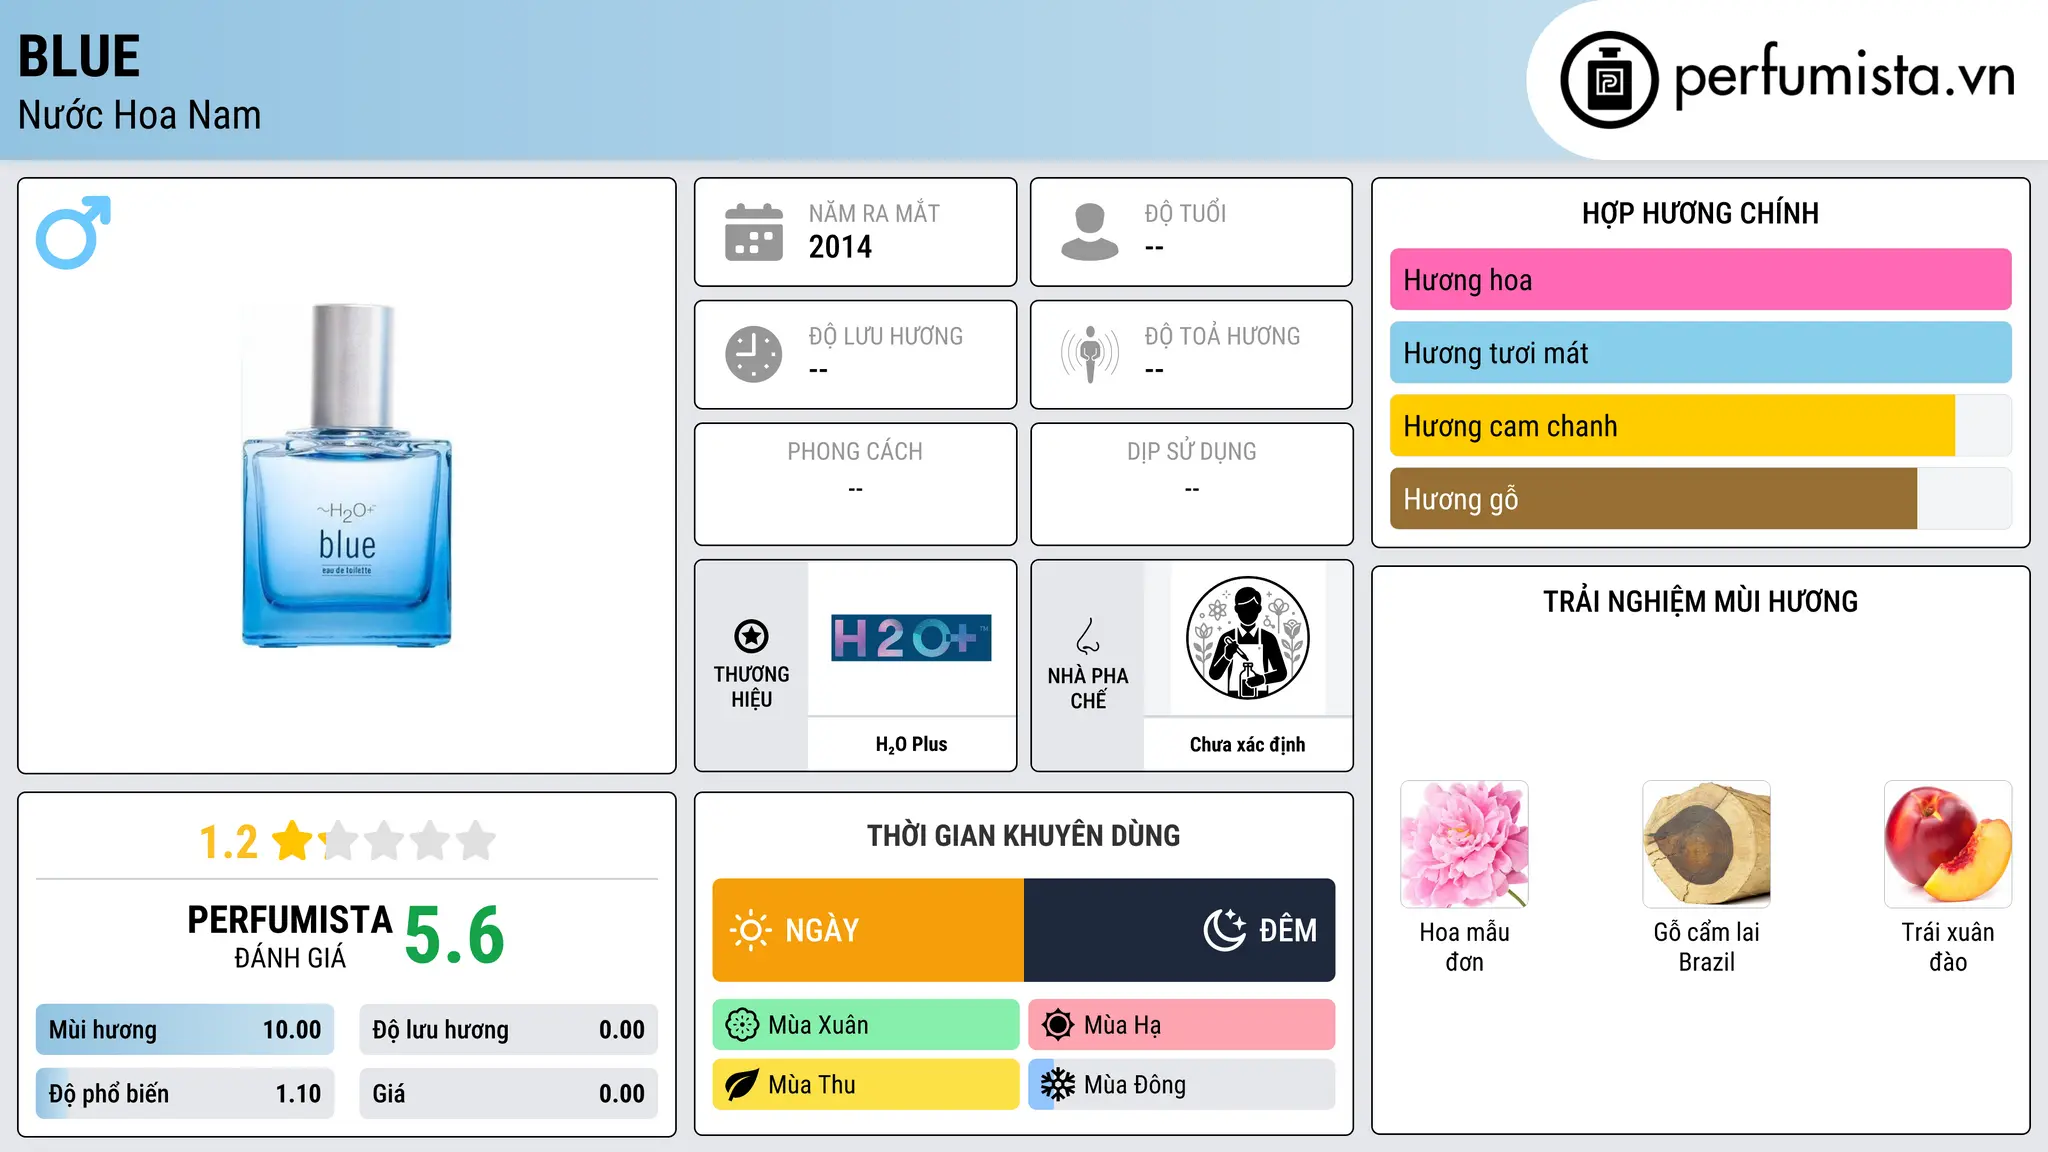The image size is (2048, 1152).
Task: Click the perfumista.vn bottle logo icon
Action: [1609, 80]
